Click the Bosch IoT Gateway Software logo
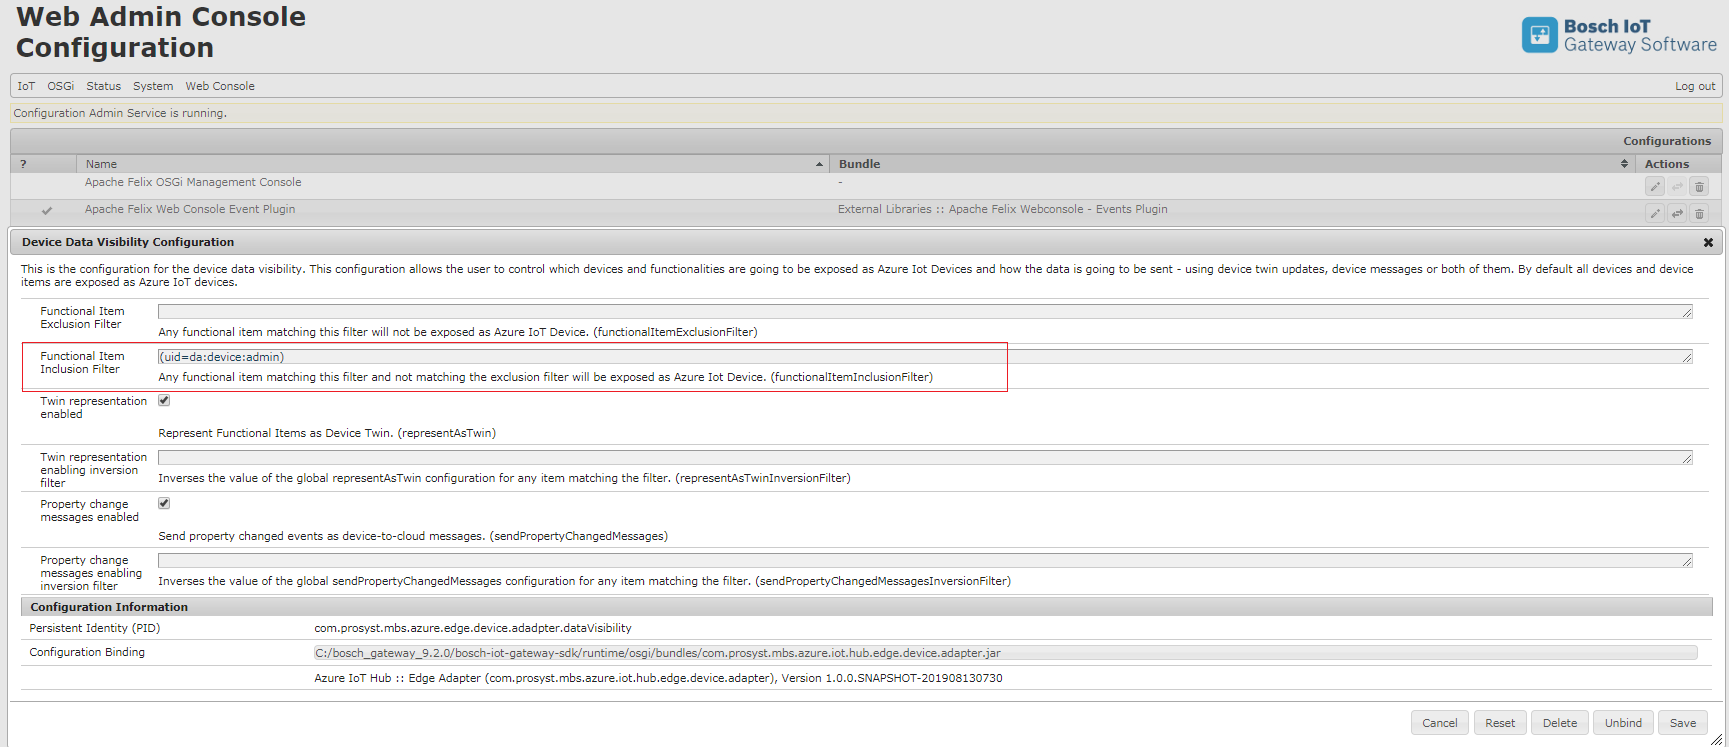This screenshot has height=747, width=1729. pyautogui.click(x=1619, y=35)
